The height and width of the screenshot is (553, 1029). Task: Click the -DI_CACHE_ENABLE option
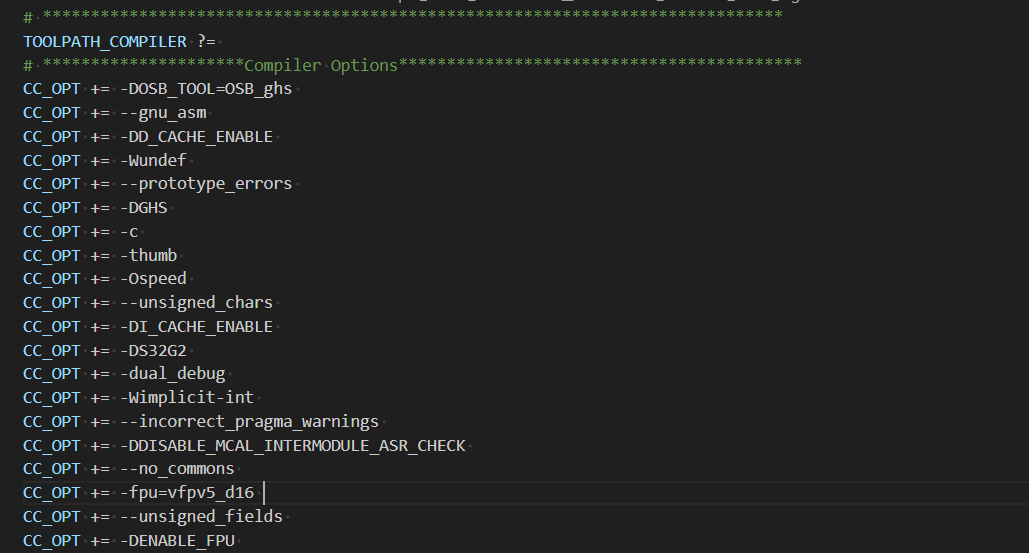[196, 327]
